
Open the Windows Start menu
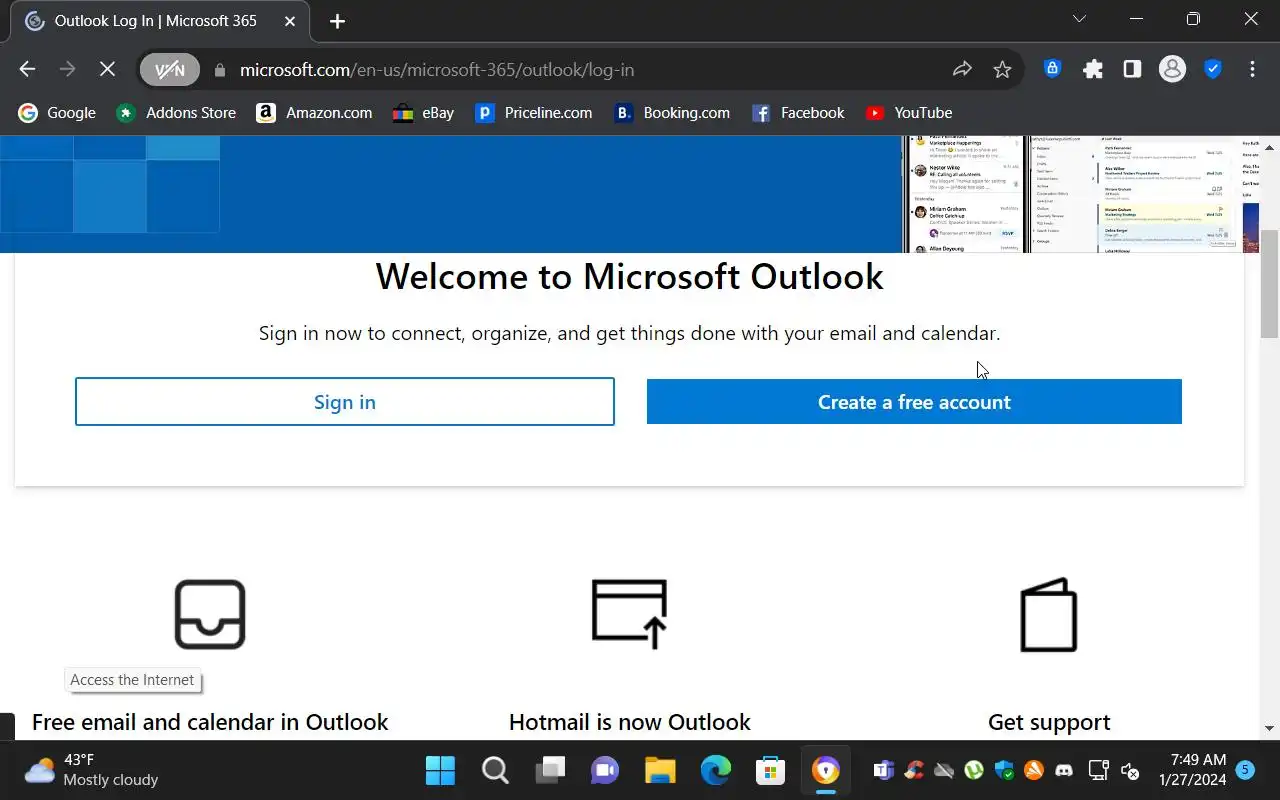point(440,770)
